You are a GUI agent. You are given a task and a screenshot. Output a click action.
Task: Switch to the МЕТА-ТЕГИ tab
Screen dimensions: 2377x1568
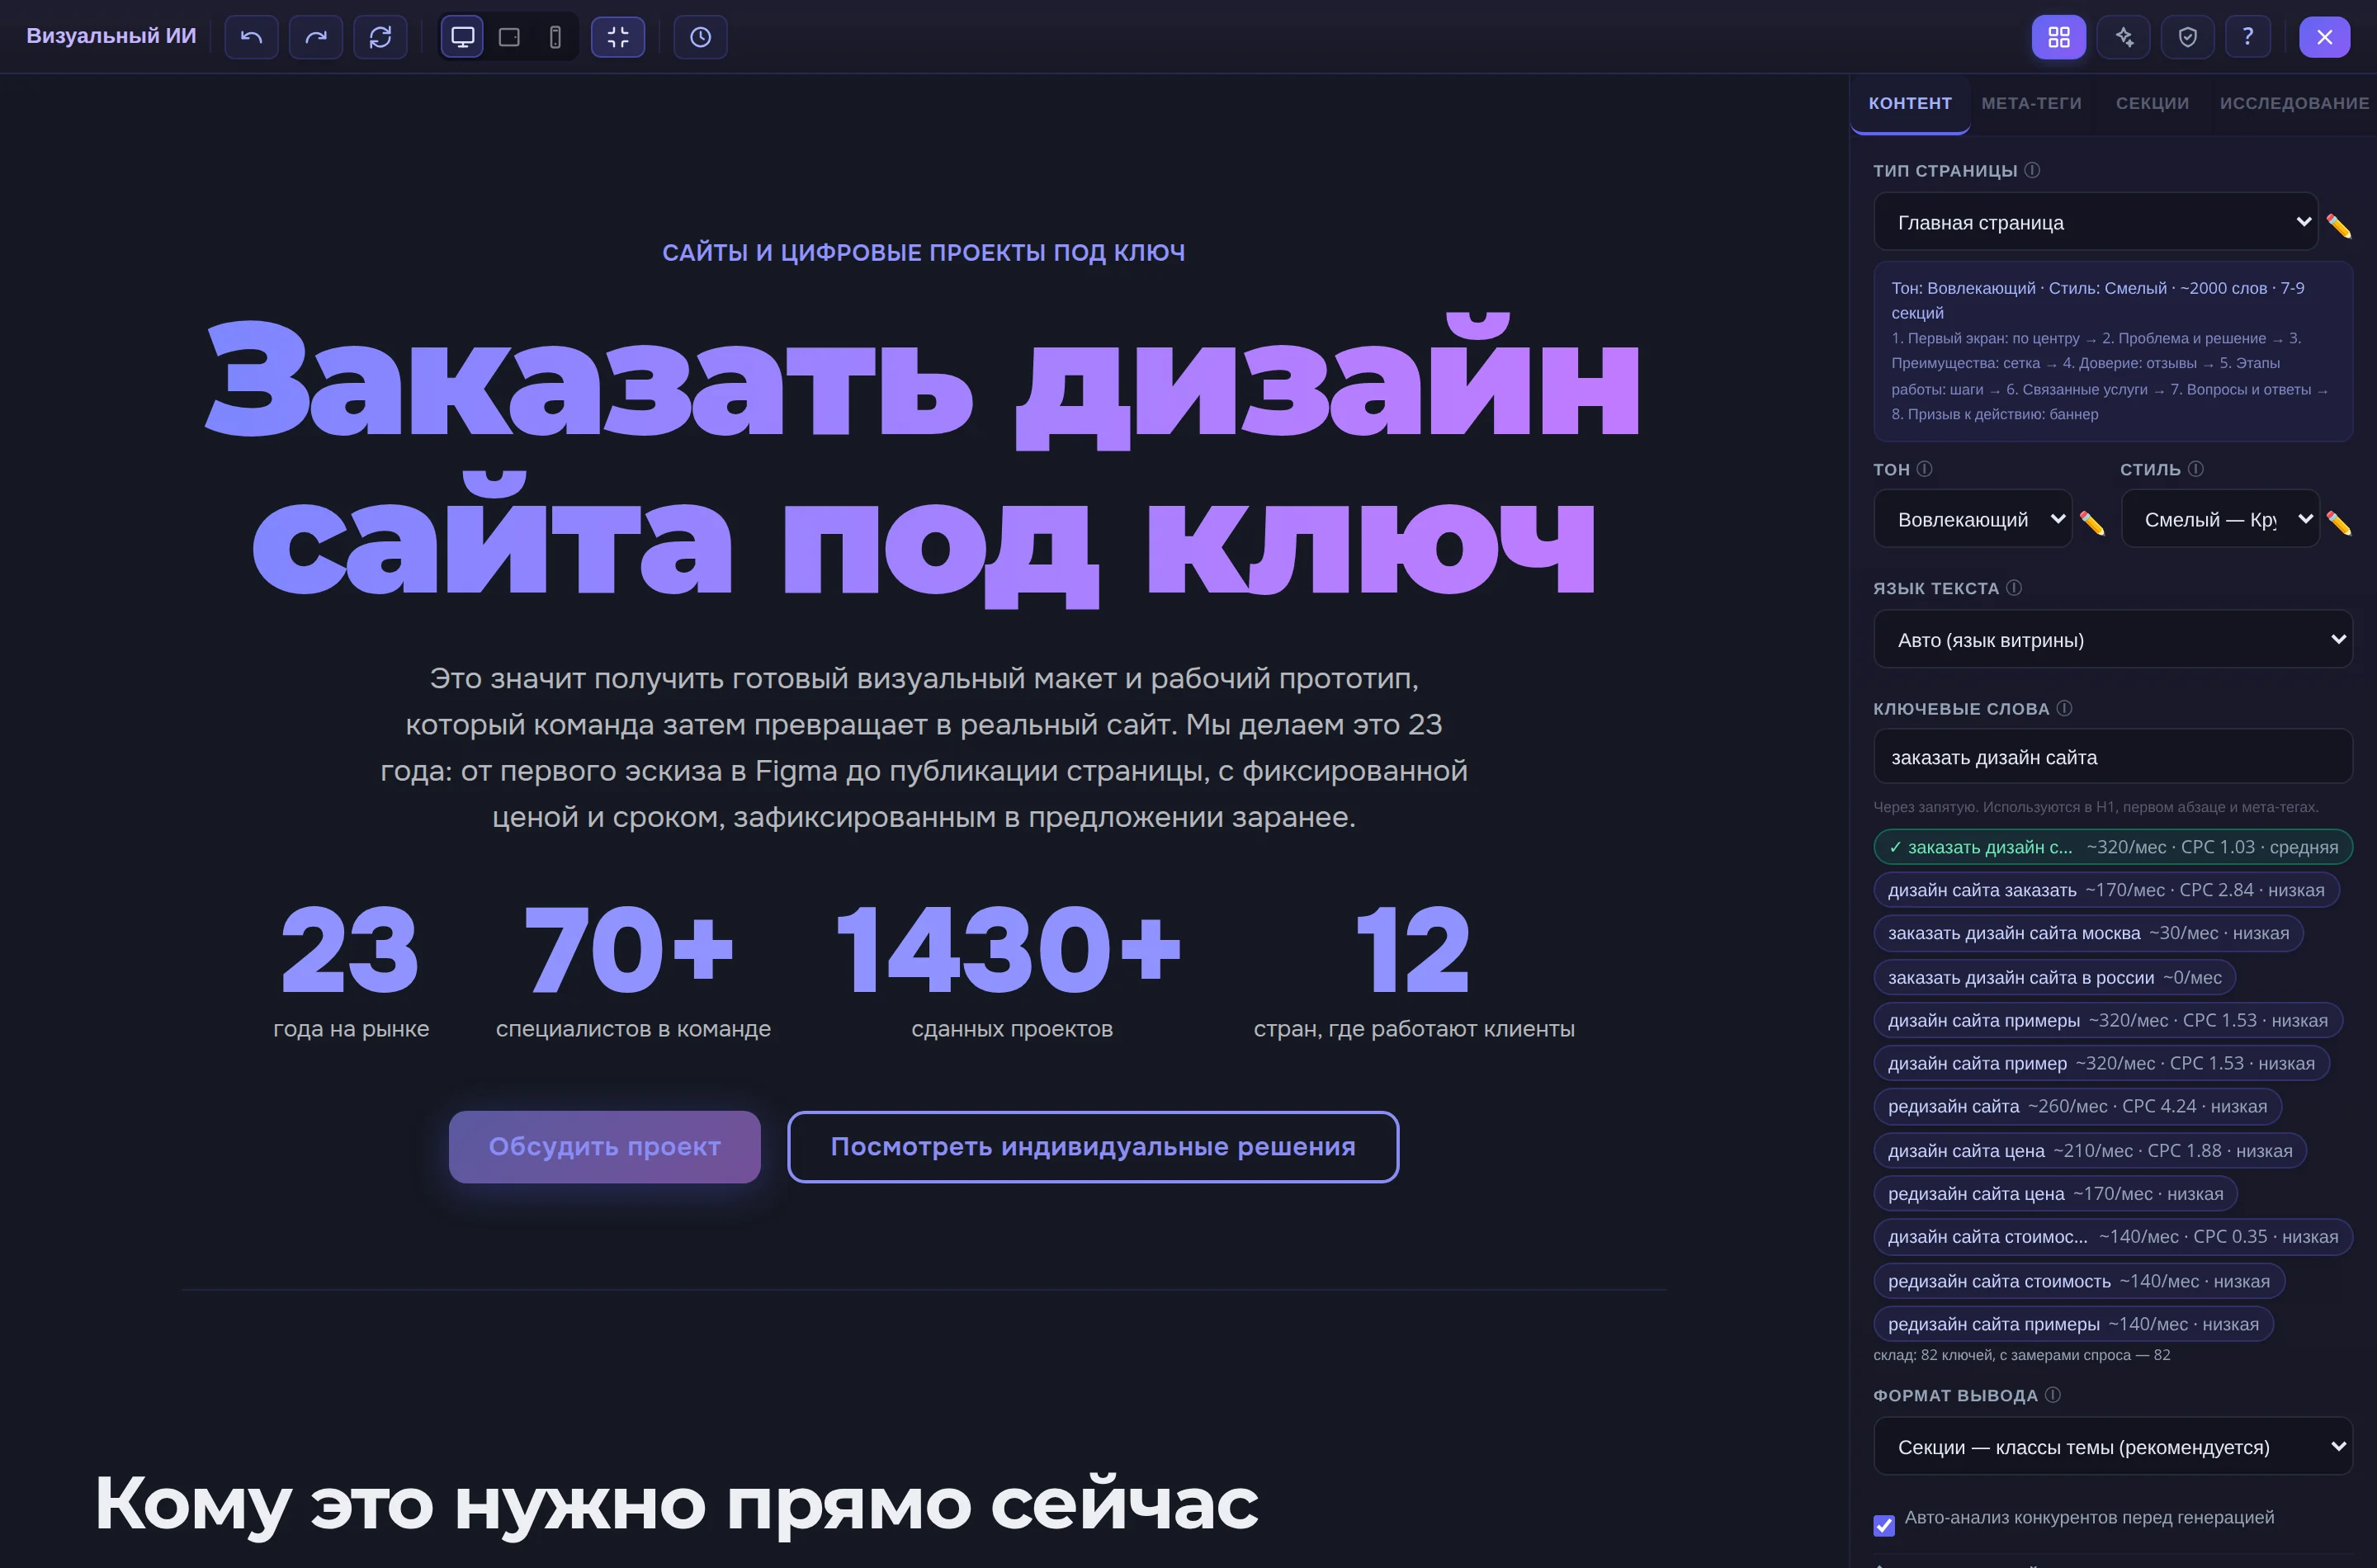pos(2031,104)
